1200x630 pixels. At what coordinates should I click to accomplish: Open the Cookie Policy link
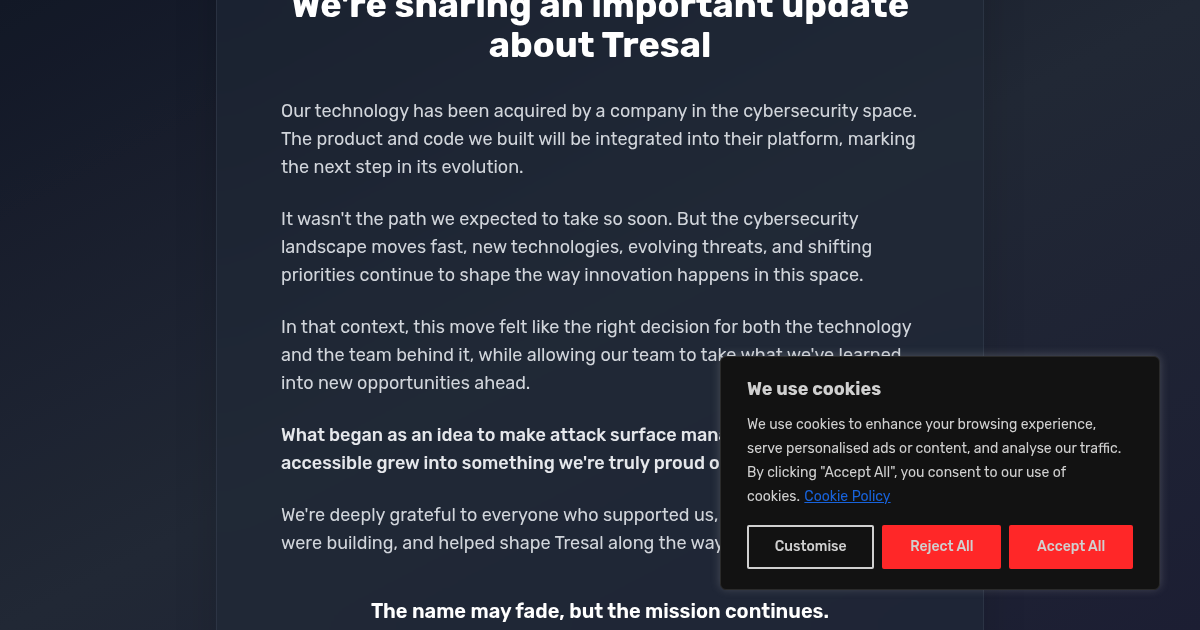846,496
